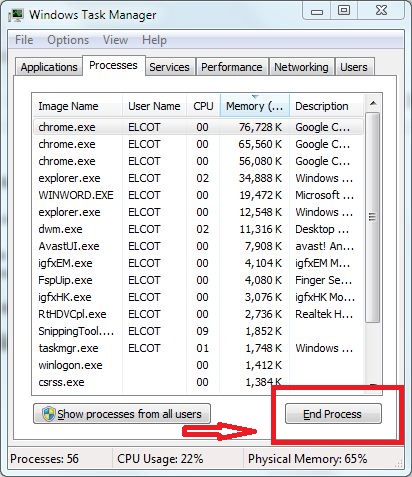Click the shield icon on Show processes button
412x477 pixels.
[49, 414]
